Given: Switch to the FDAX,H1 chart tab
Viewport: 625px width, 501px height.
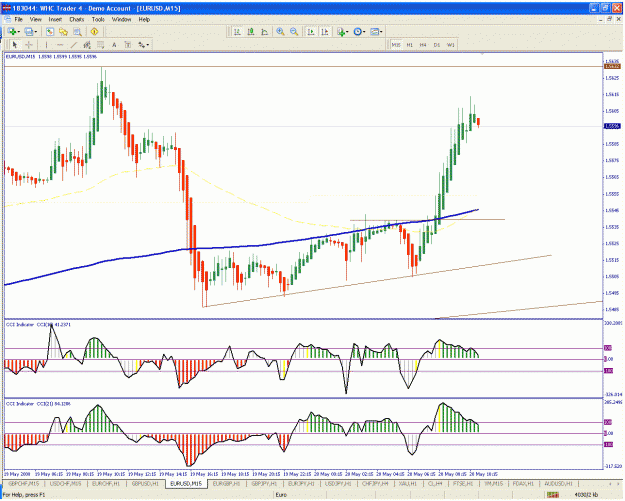Looking at the screenshot, I should click(x=523, y=483).
